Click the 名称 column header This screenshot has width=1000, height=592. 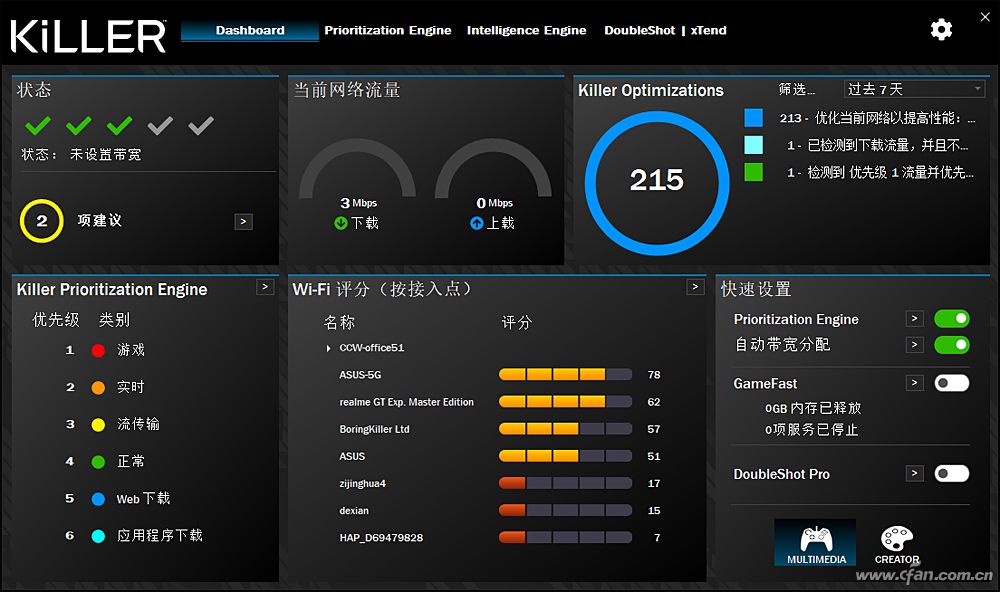pos(339,322)
